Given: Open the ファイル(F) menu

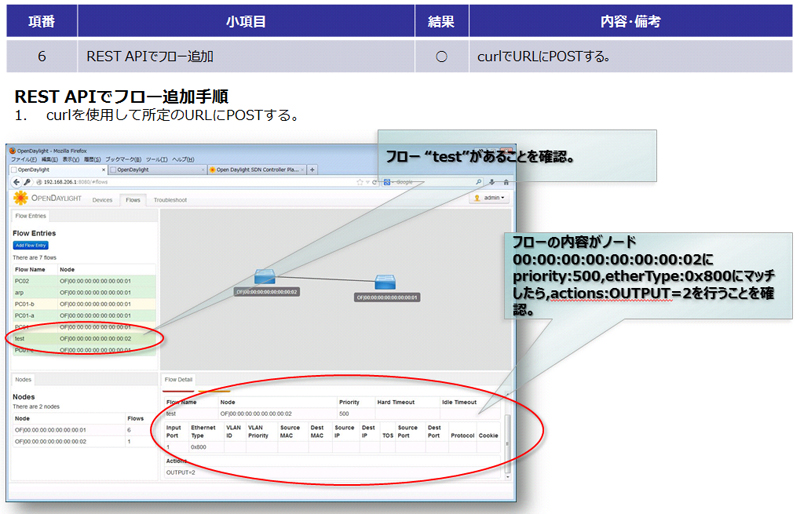Looking at the screenshot, I should click(x=23, y=160).
